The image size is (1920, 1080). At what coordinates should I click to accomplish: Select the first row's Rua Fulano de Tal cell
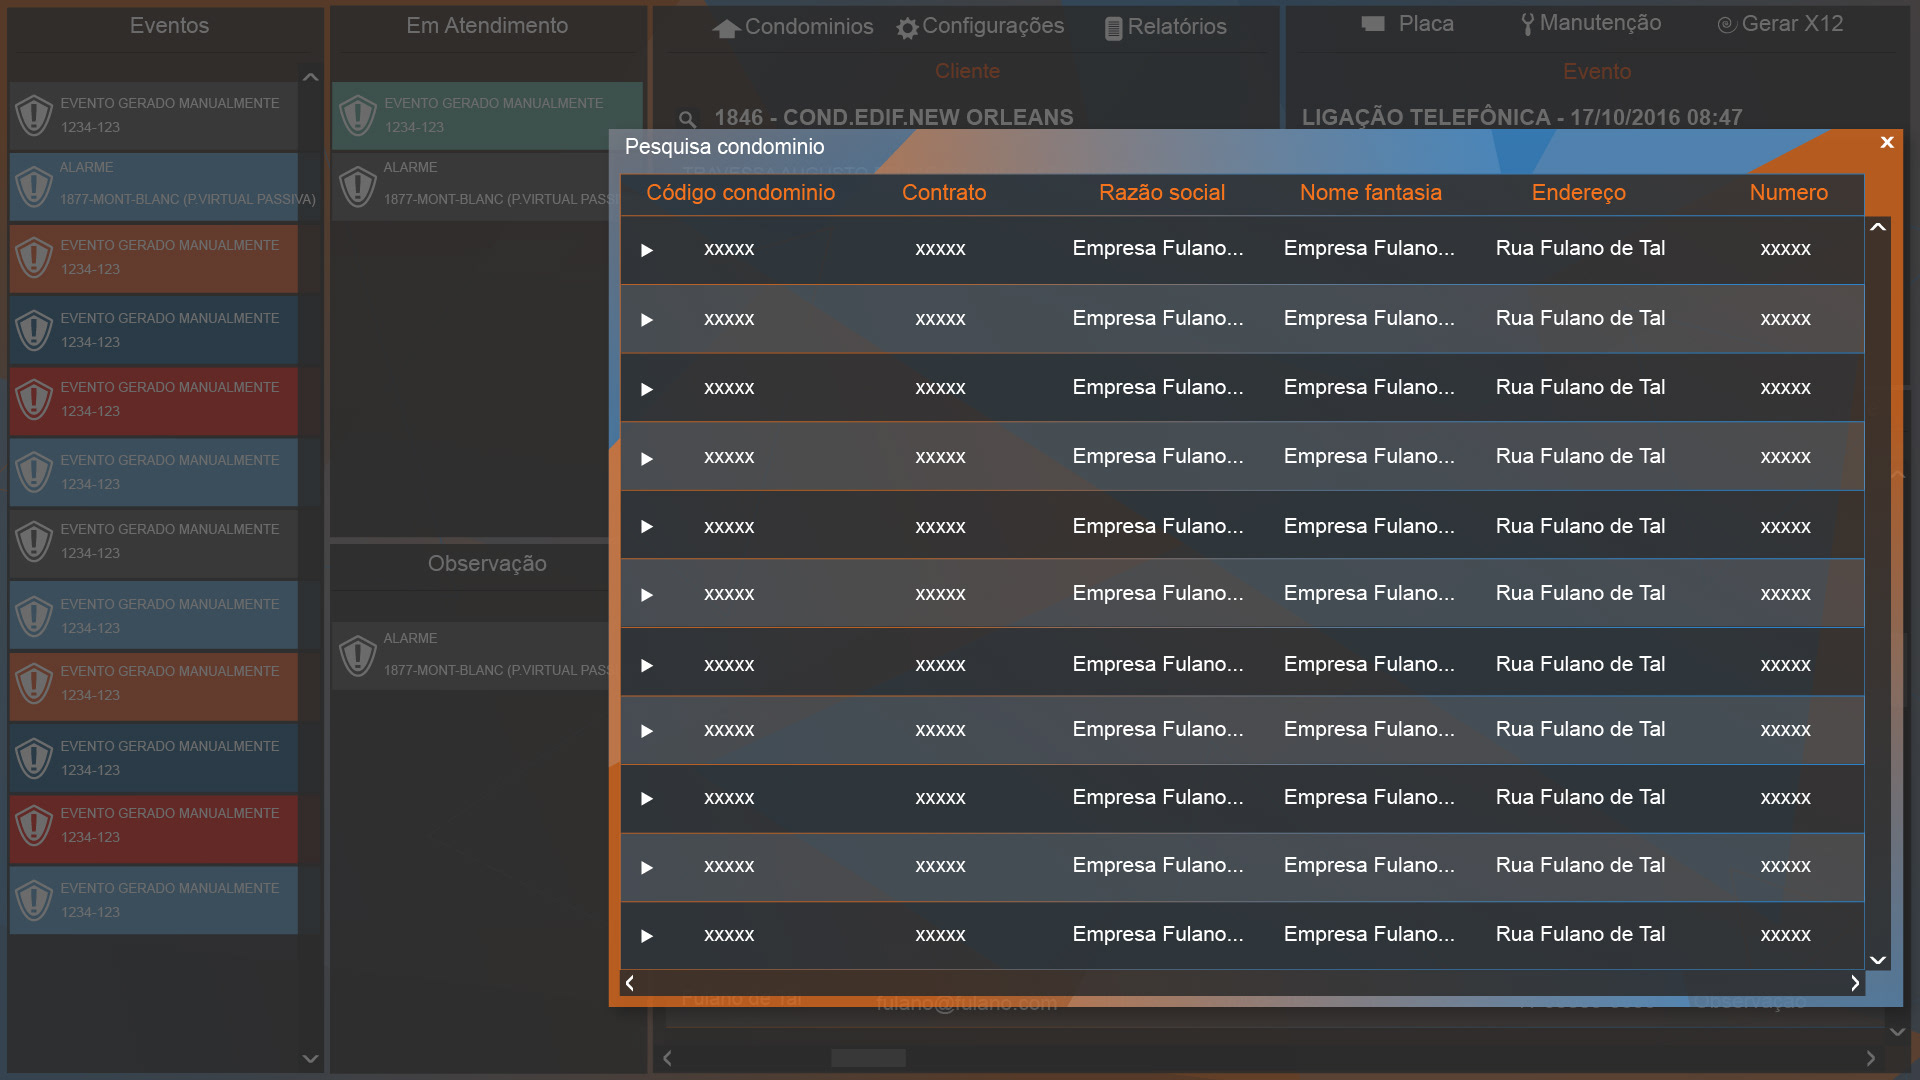pyautogui.click(x=1580, y=249)
